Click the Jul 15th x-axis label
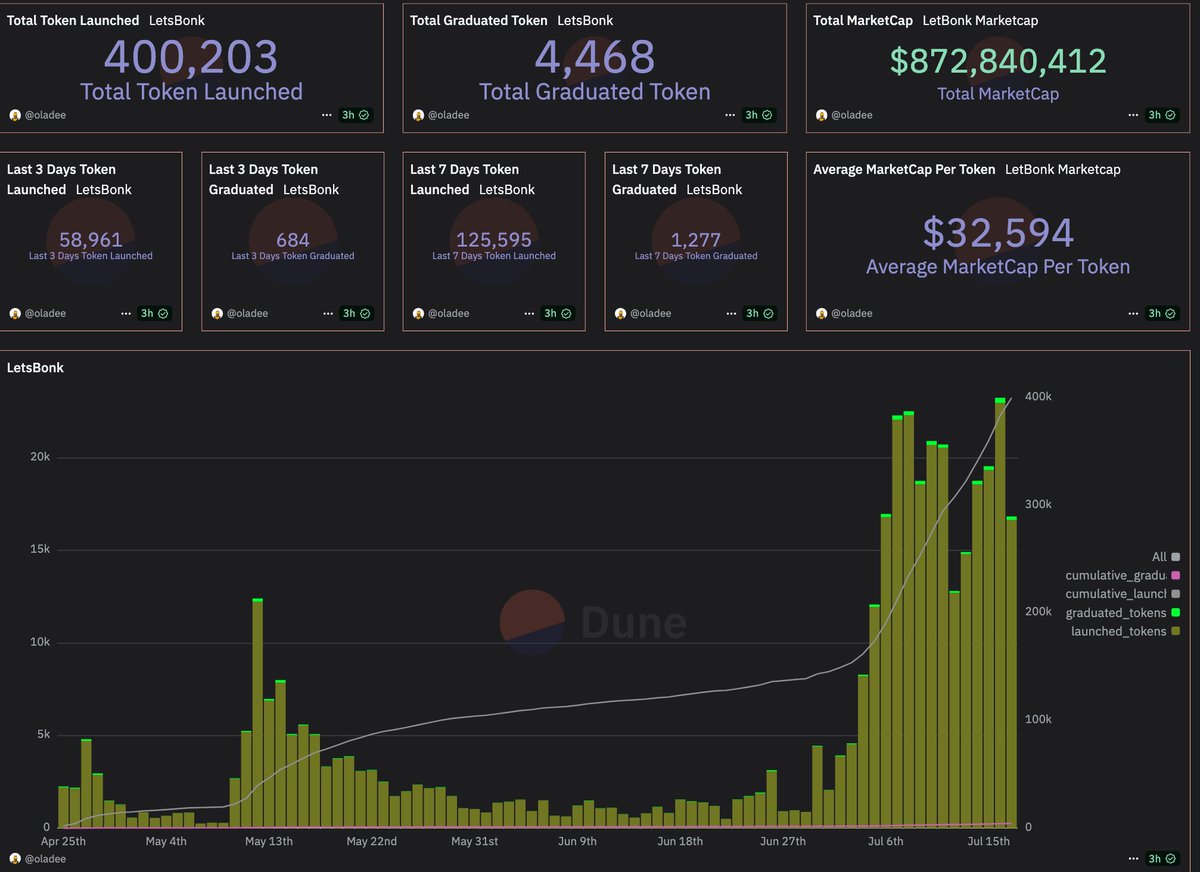The width and height of the screenshot is (1200, 872). (990, 841)
